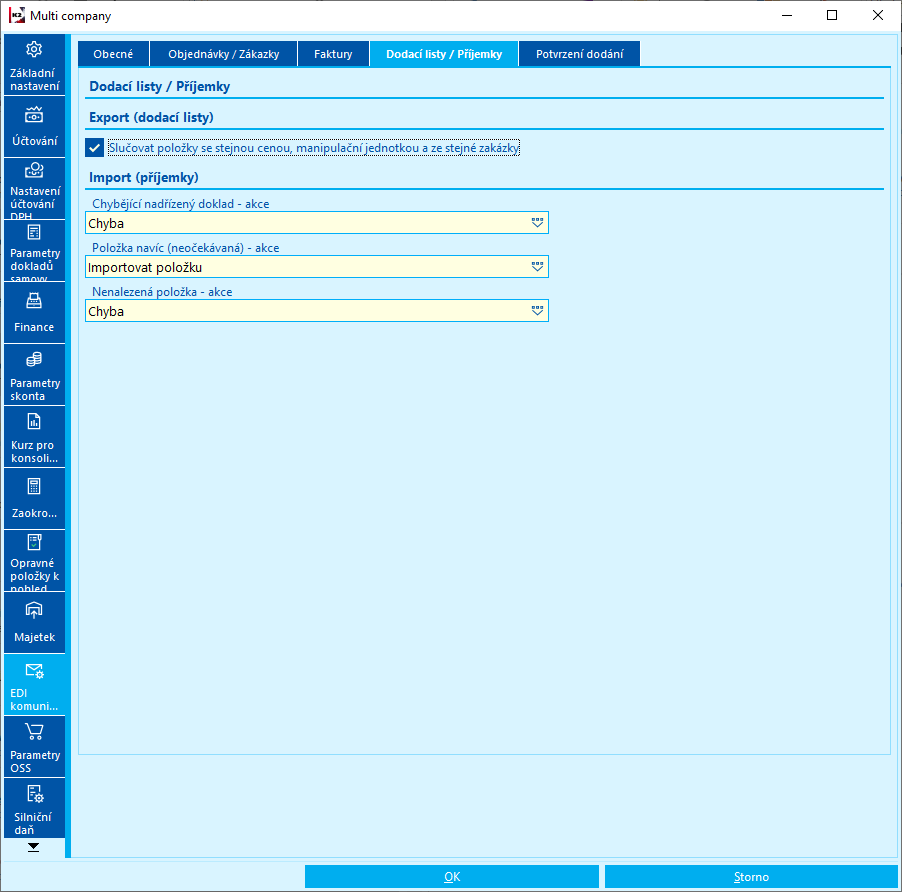Open Základní nastavení gear icon
This screenshot has height=892, width=902.
[x=34, y=49]
